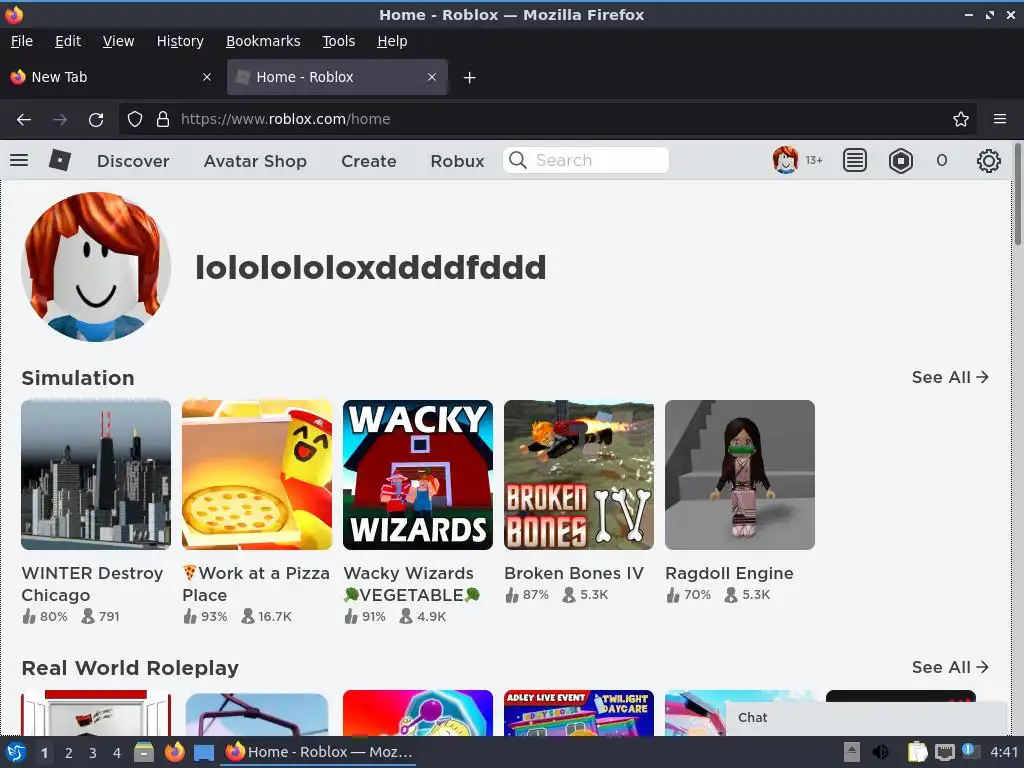Click the clipboard tray icon

tap(917, 752)
